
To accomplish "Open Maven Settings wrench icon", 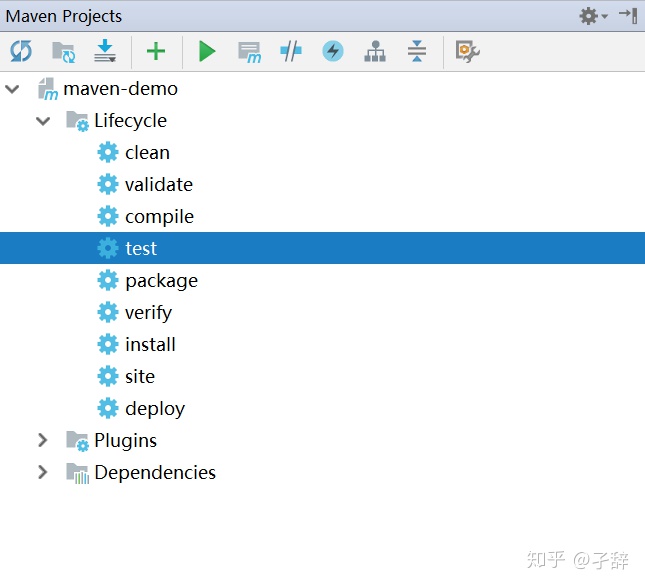I will (468, 51).
